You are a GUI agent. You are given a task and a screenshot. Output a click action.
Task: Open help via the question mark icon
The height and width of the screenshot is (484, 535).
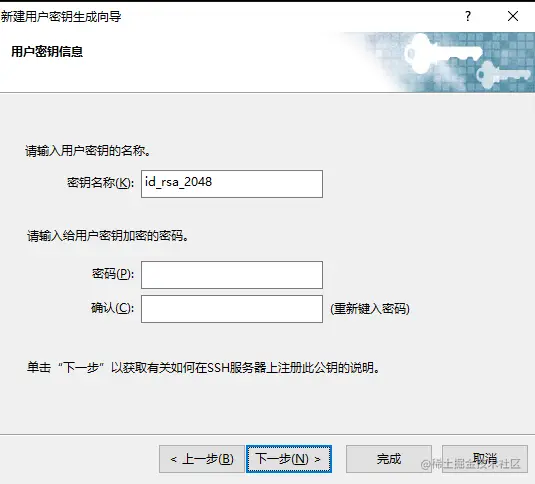[x=468, y=16]
